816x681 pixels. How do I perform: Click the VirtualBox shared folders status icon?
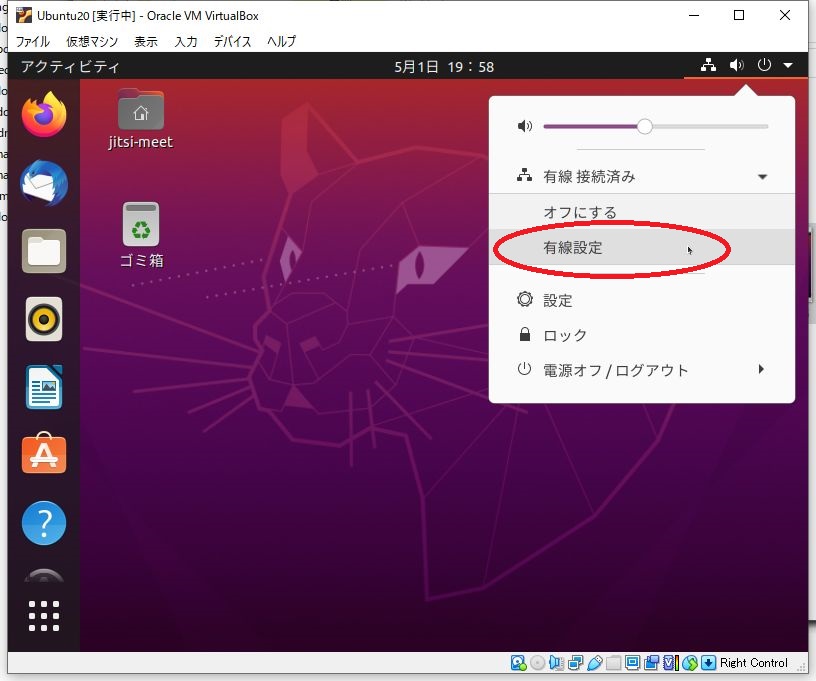[x=614, y=663]
